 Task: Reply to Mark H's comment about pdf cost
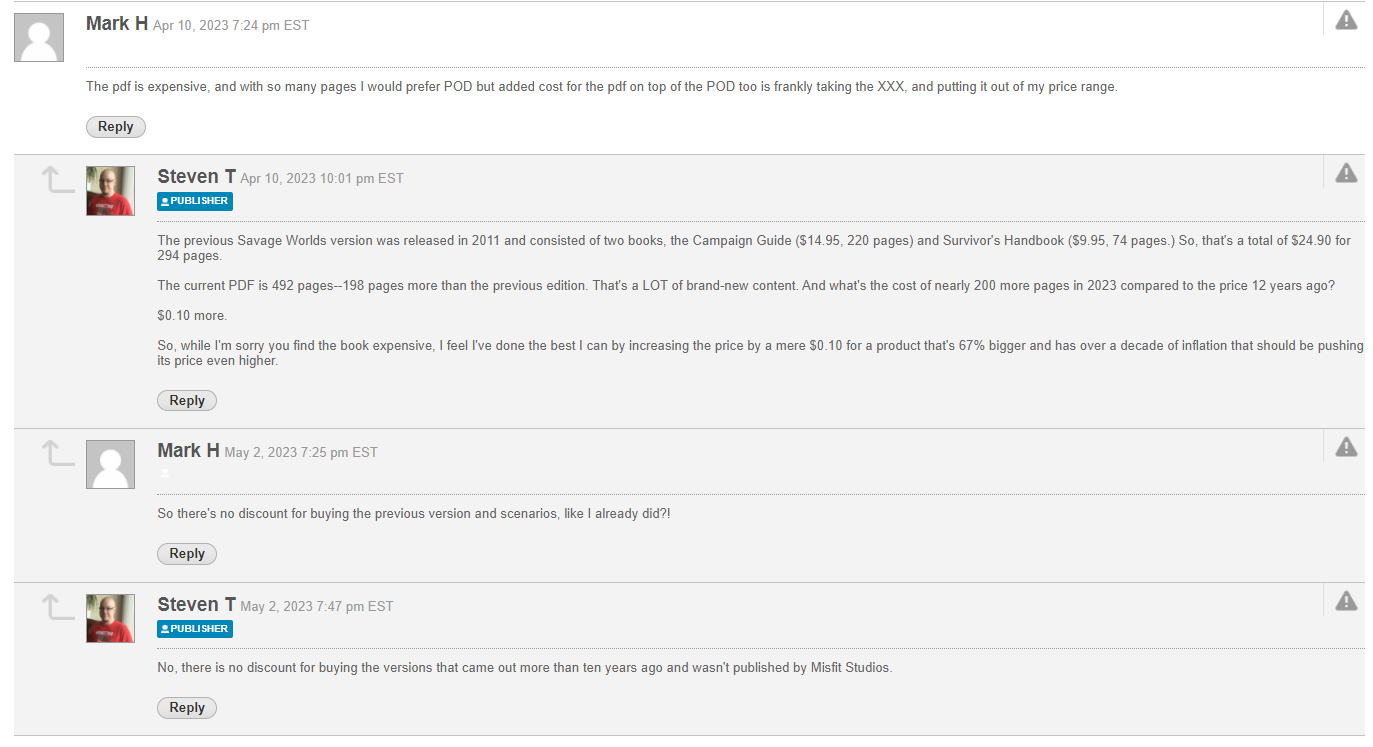coord(116,127)
